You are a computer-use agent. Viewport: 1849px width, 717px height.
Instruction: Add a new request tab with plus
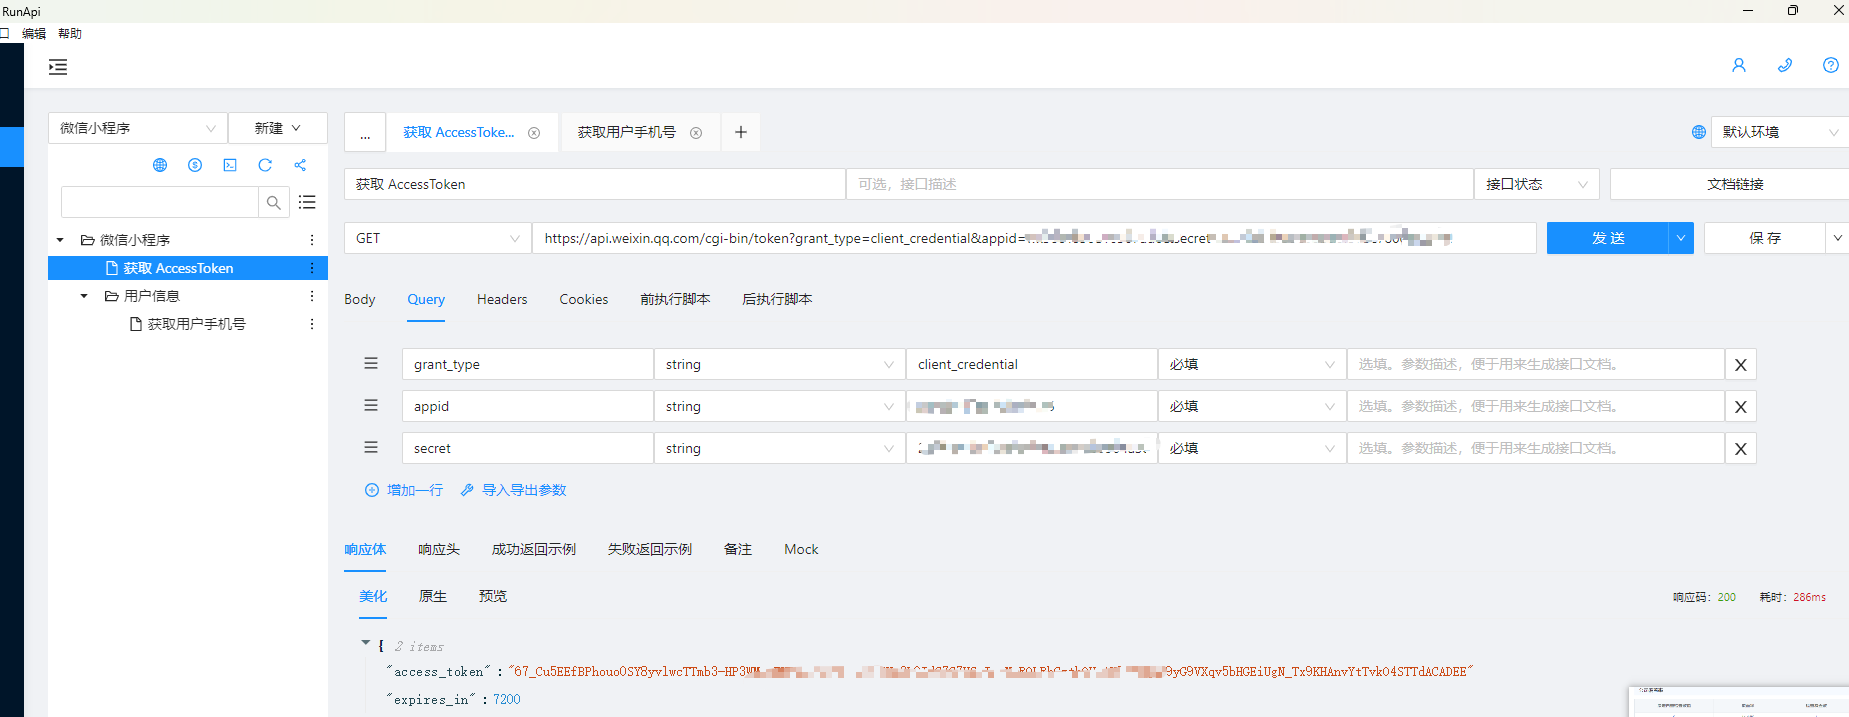(x=741, y=132)
